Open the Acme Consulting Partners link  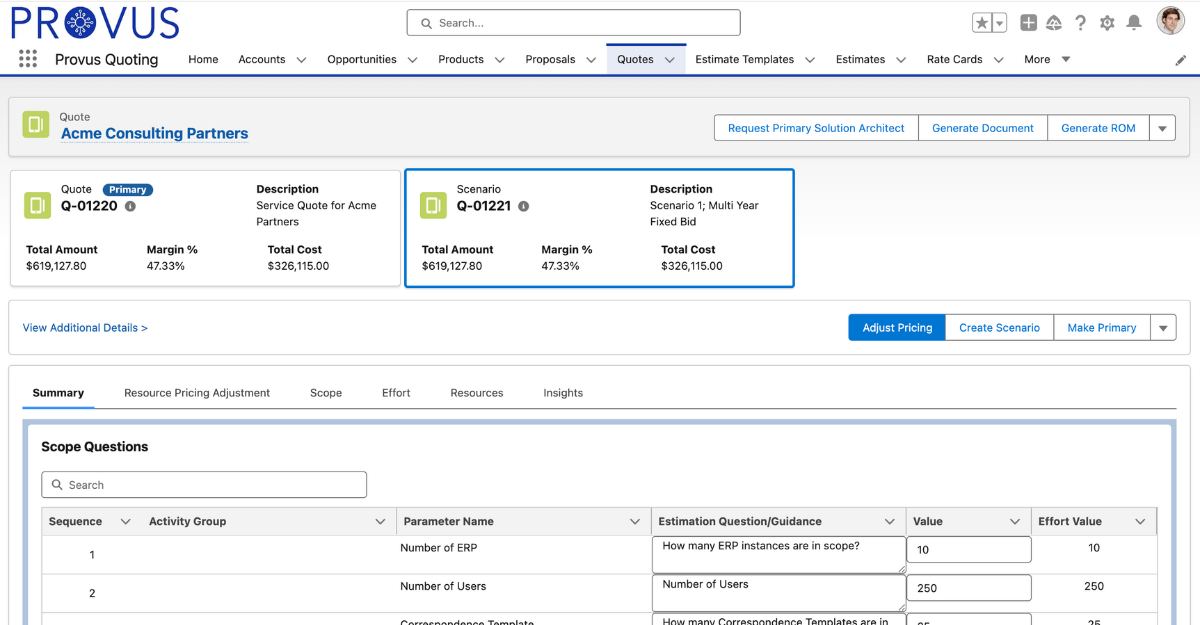(x=154, y=133)
